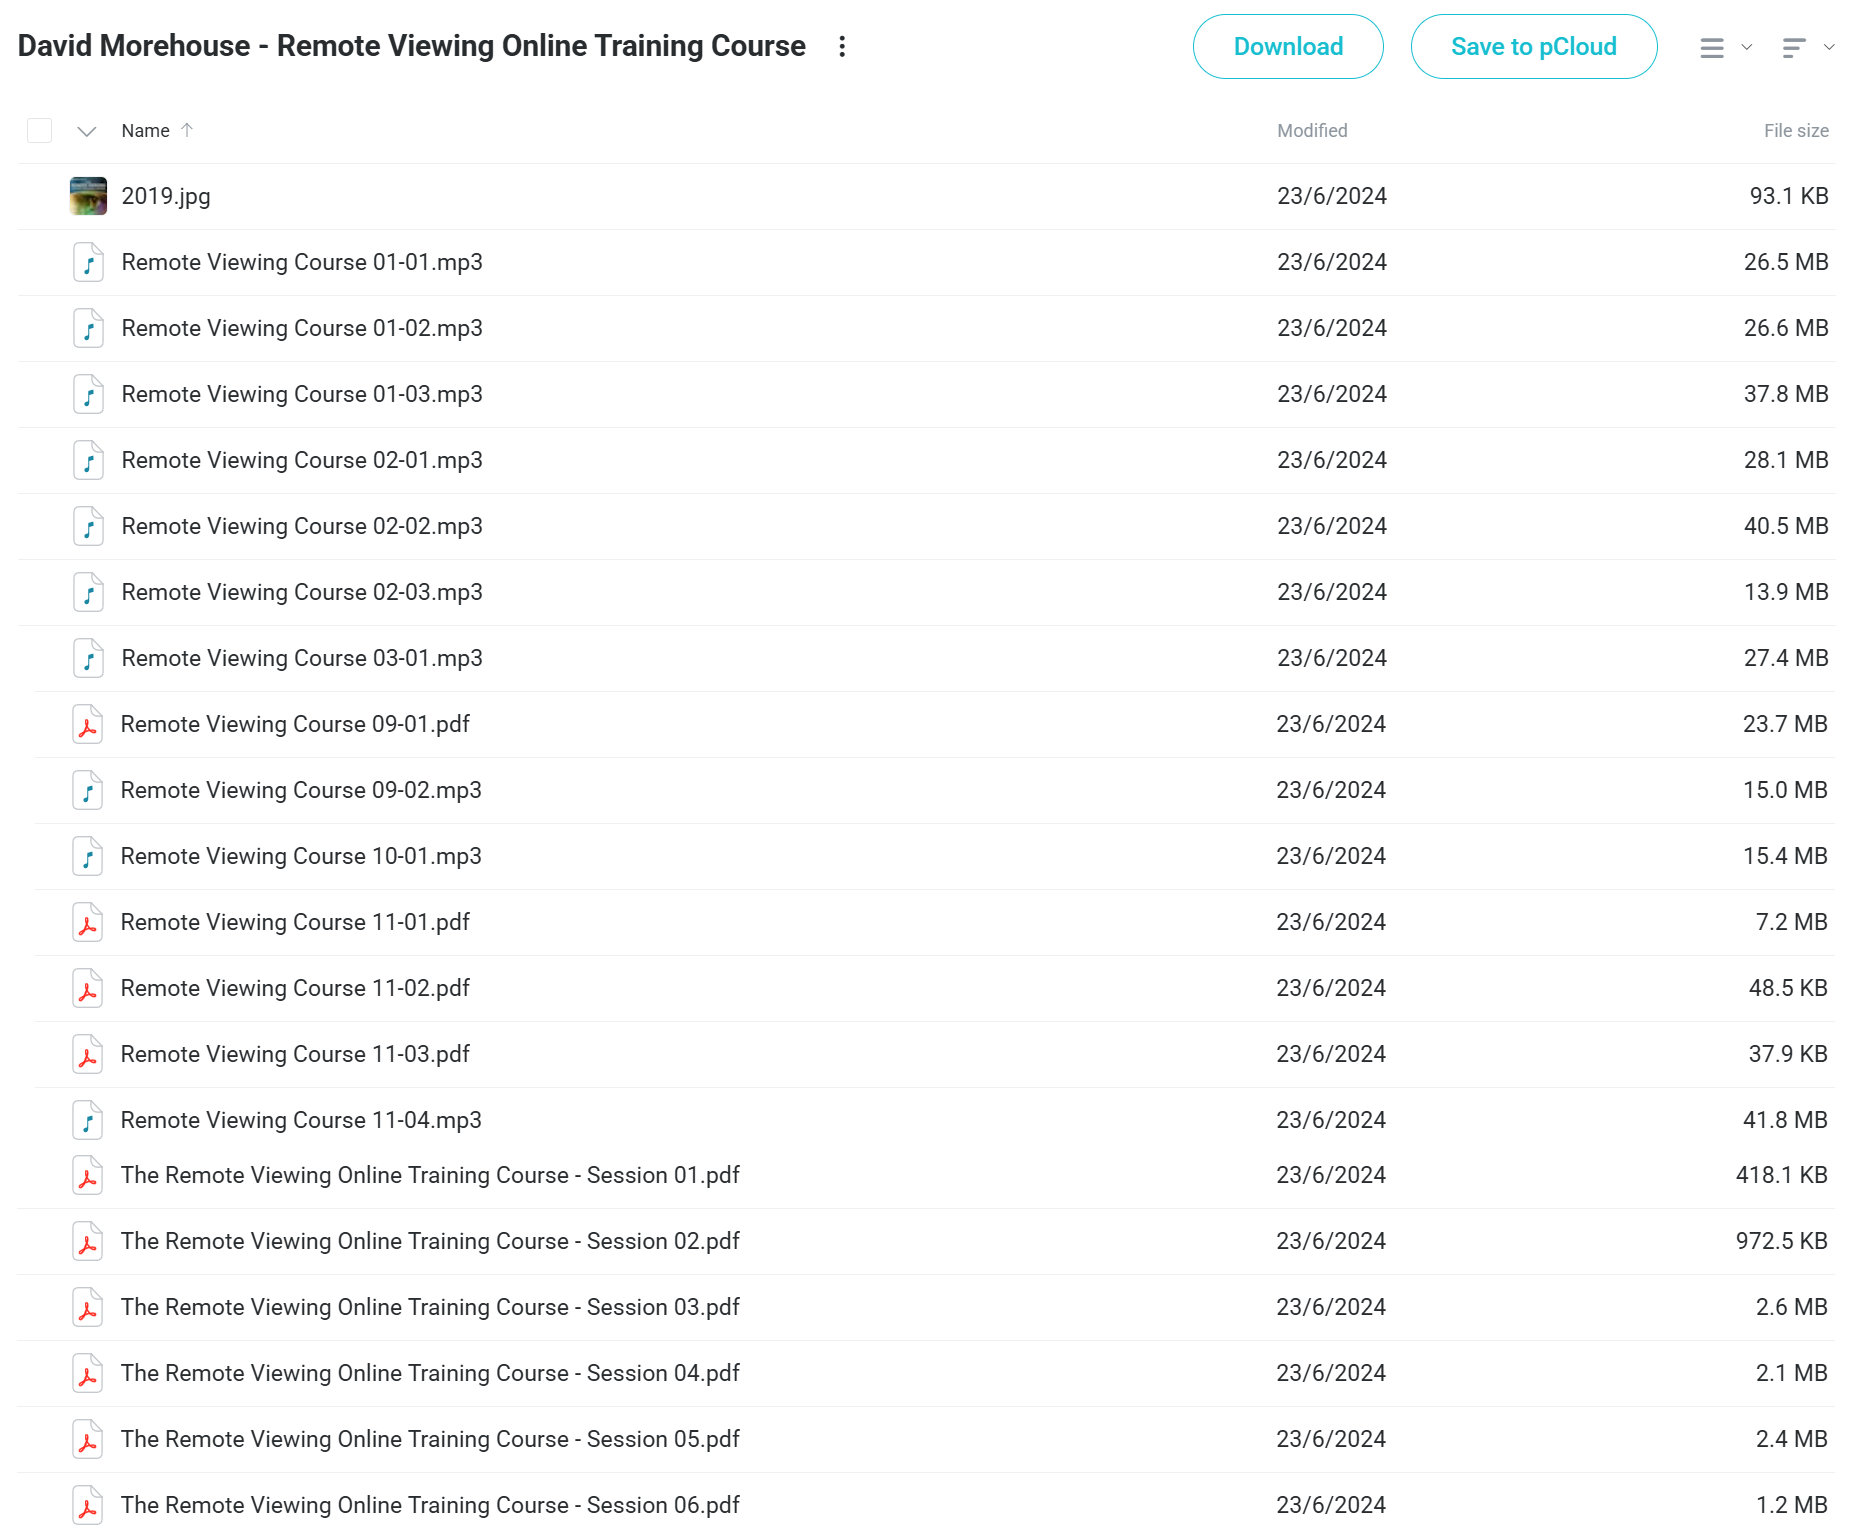Click the Download button

click(1287, 47)
